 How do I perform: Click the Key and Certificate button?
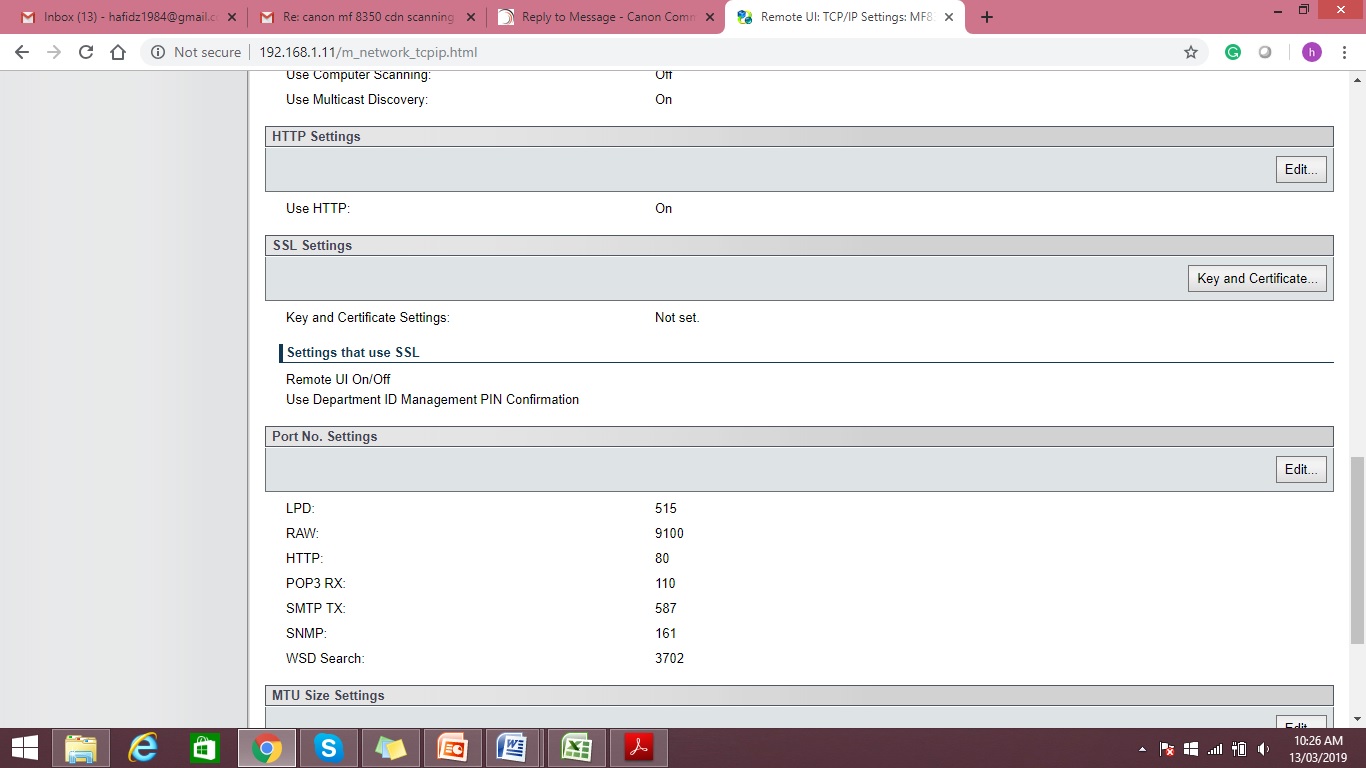[x=1257, y=278]
